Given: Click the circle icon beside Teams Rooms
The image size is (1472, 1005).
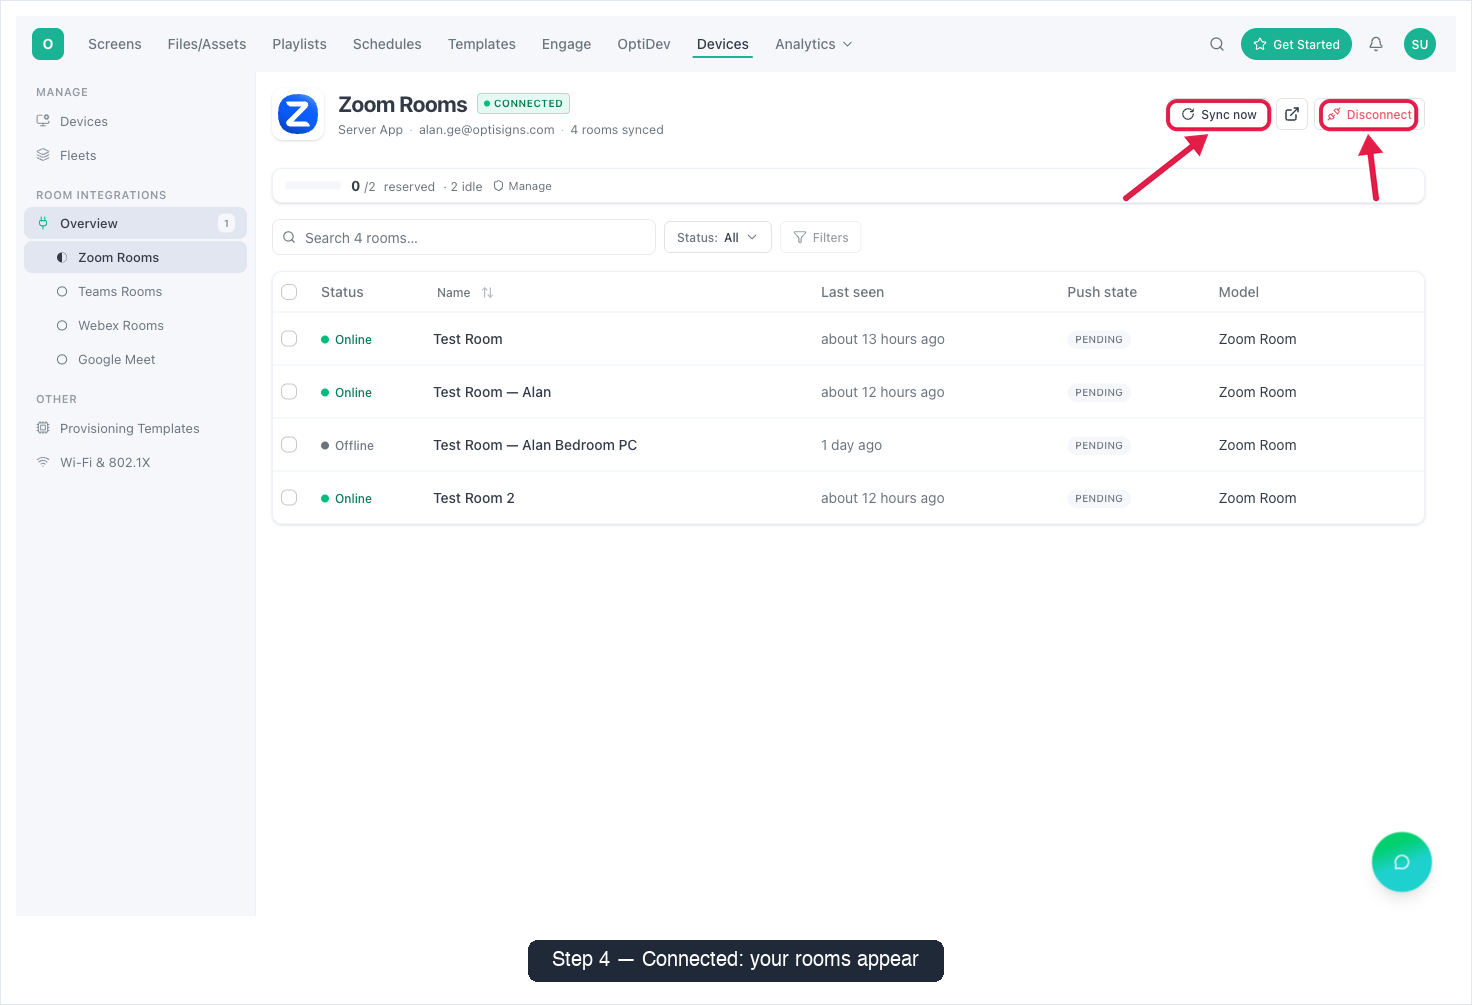Looking at the screenshot, I should (62, 291).
